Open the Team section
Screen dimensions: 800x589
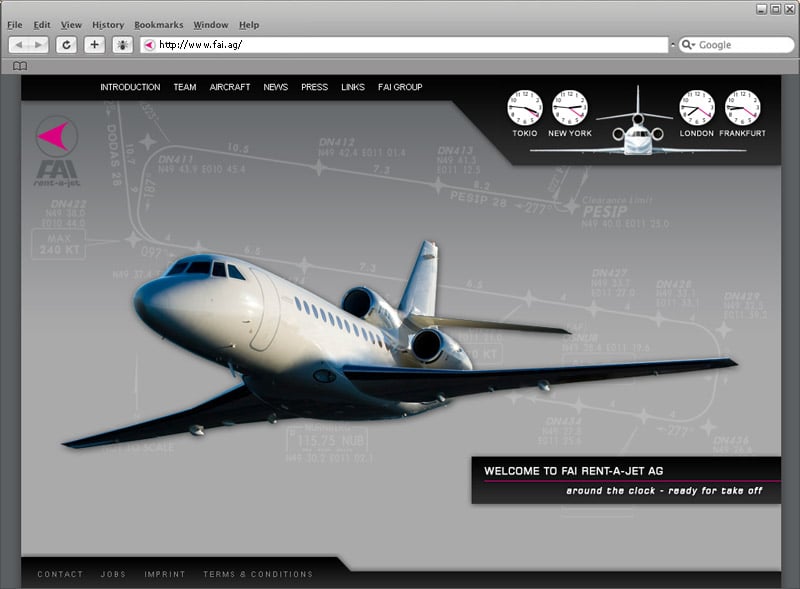185,87
